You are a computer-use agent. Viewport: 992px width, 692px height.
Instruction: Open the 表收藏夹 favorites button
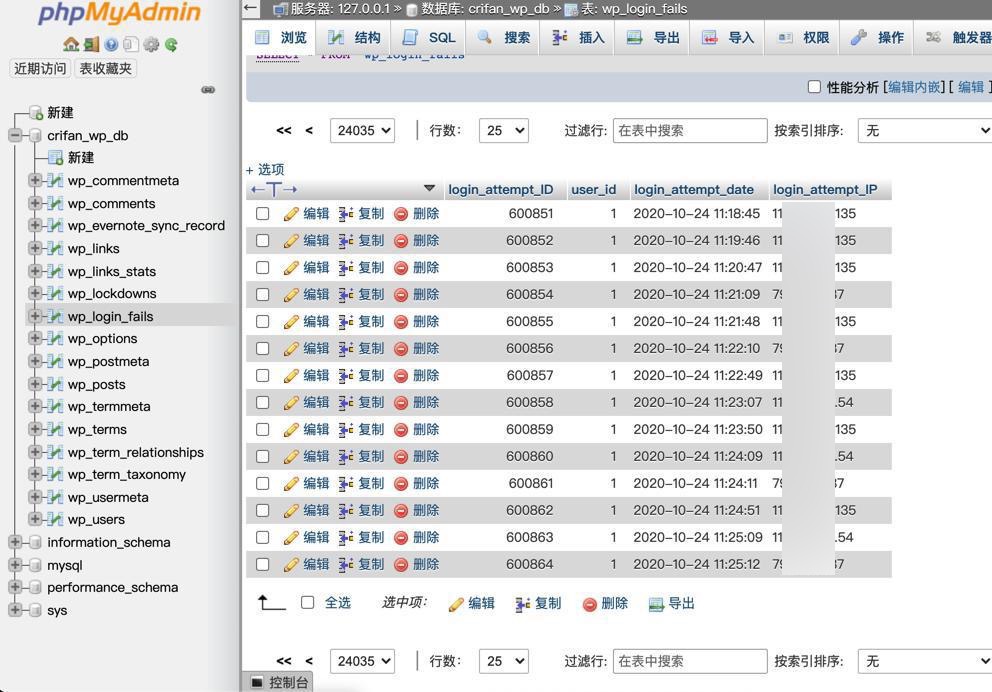coord(106,68)
